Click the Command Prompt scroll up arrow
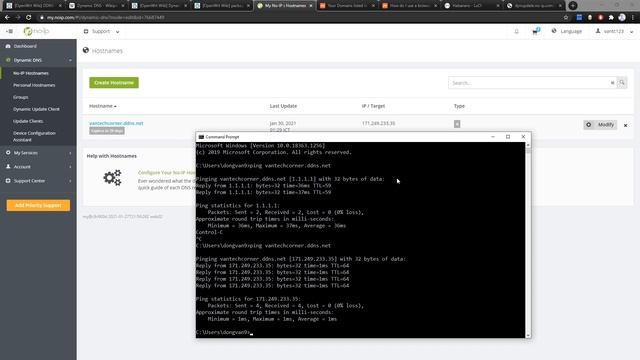640x360 pixels. click(528, 145)
